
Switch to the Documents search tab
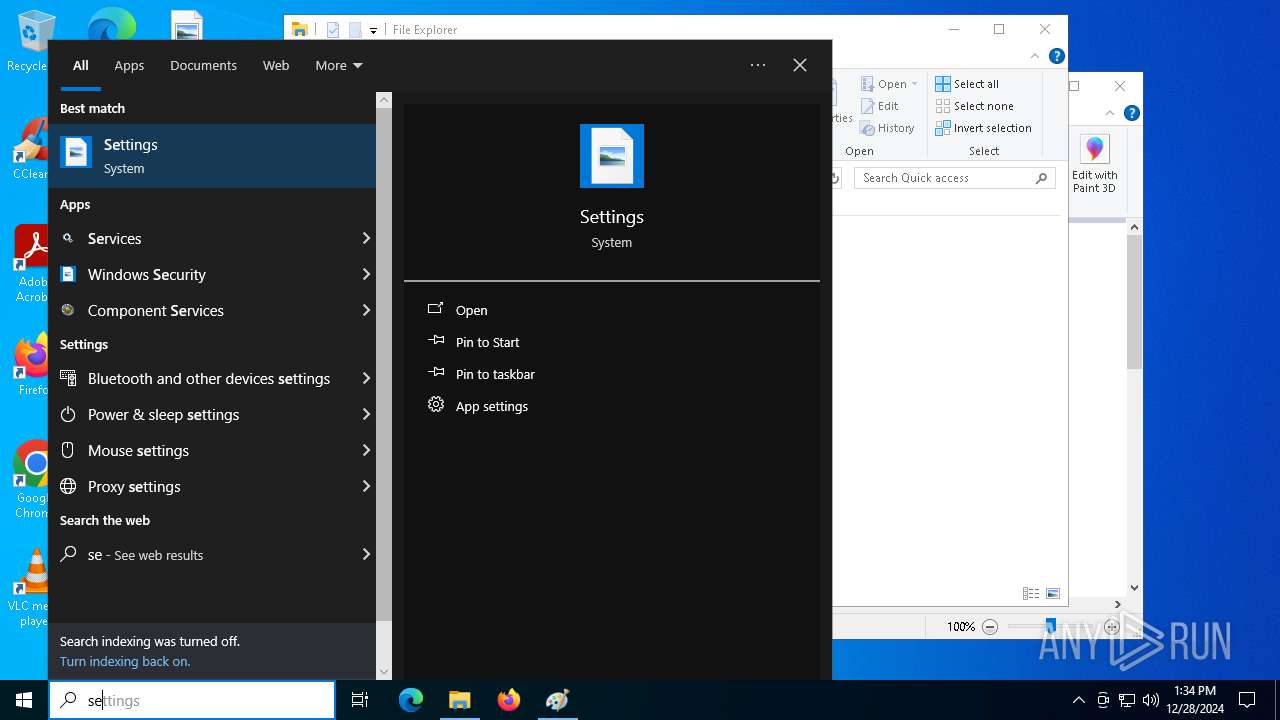pos(203,65)
